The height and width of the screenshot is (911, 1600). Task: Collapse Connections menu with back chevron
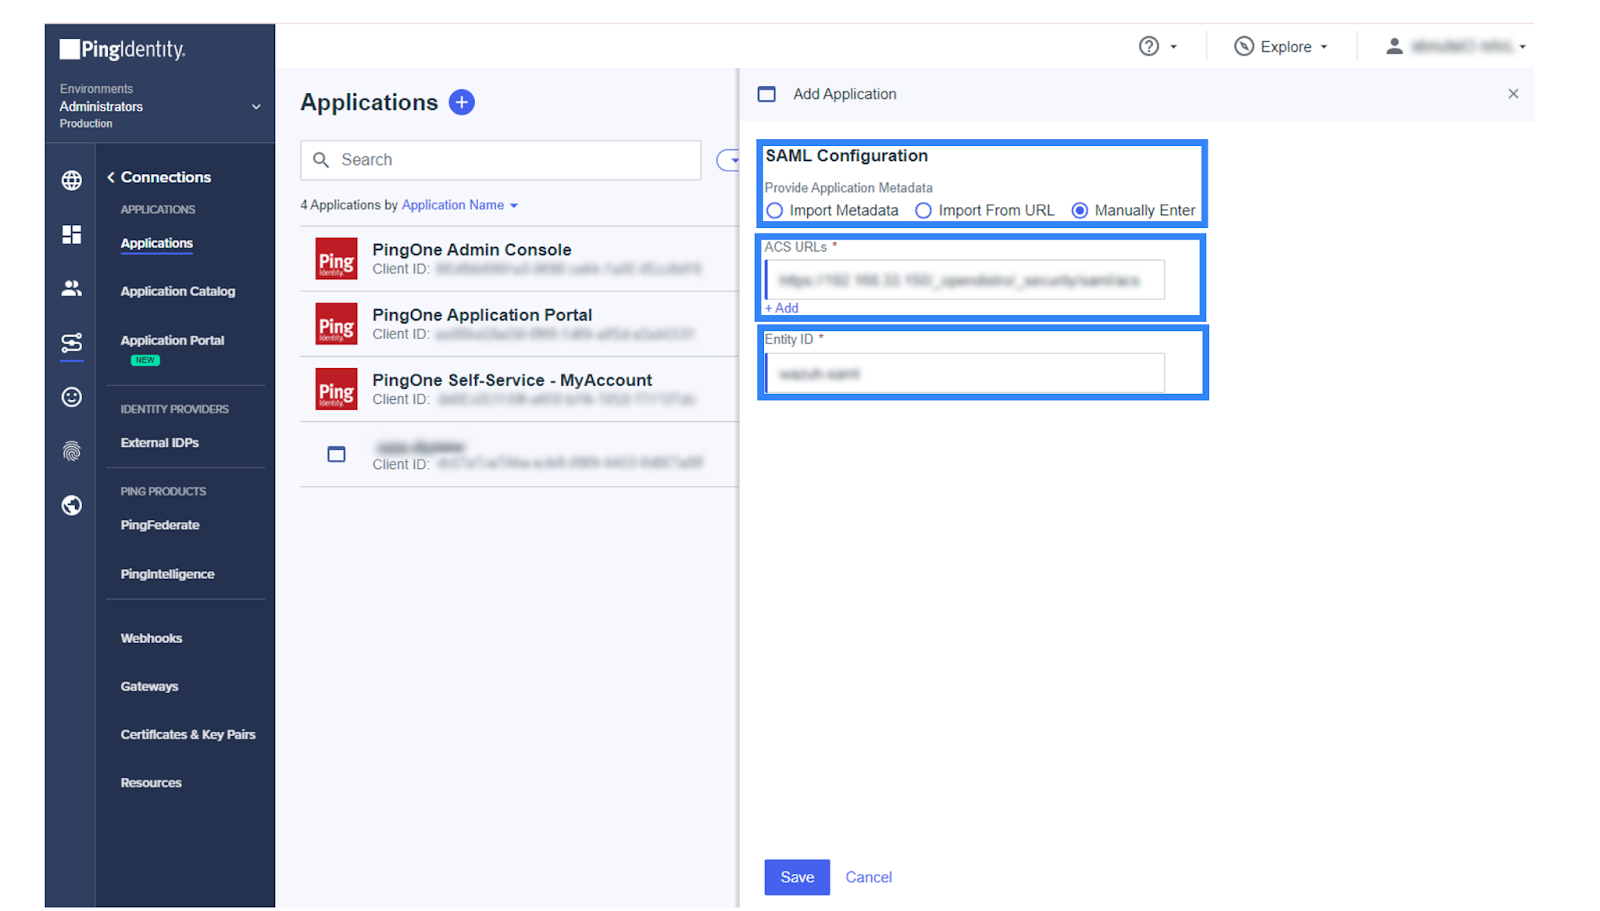pos(111,177)
